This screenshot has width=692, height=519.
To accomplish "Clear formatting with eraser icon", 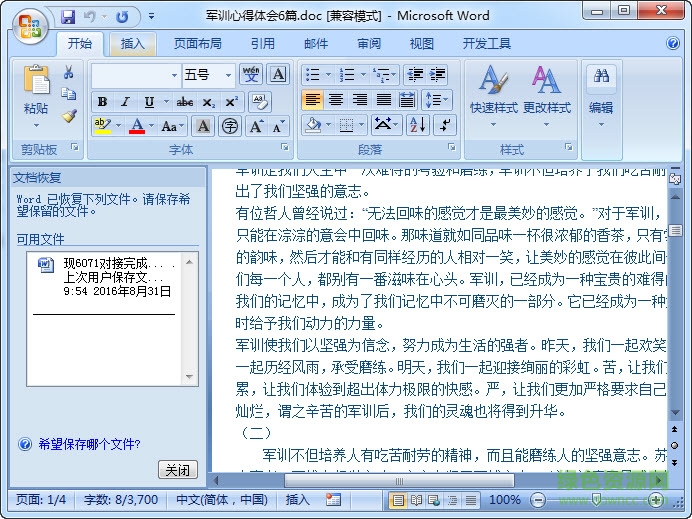I will tap(260, 102).
